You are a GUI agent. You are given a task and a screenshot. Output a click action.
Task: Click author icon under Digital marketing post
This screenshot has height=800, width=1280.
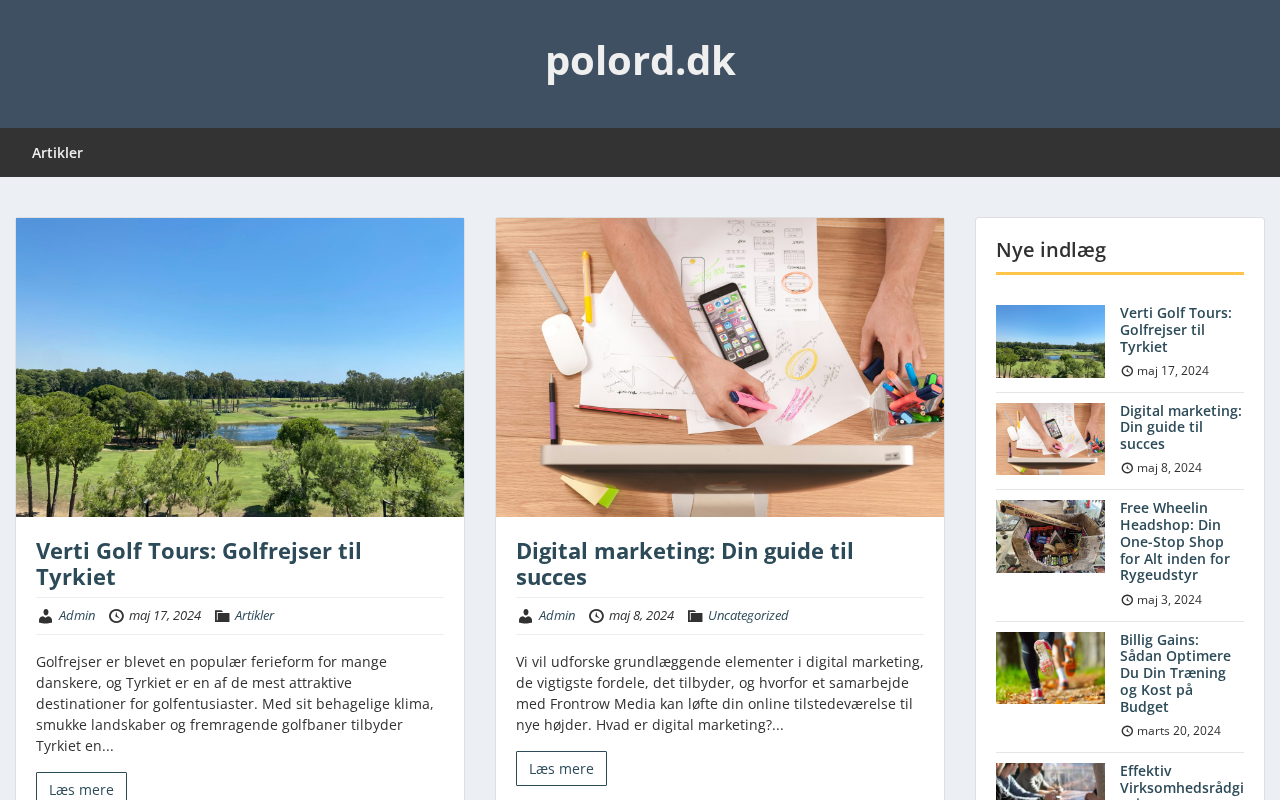(x=525, y=616)
